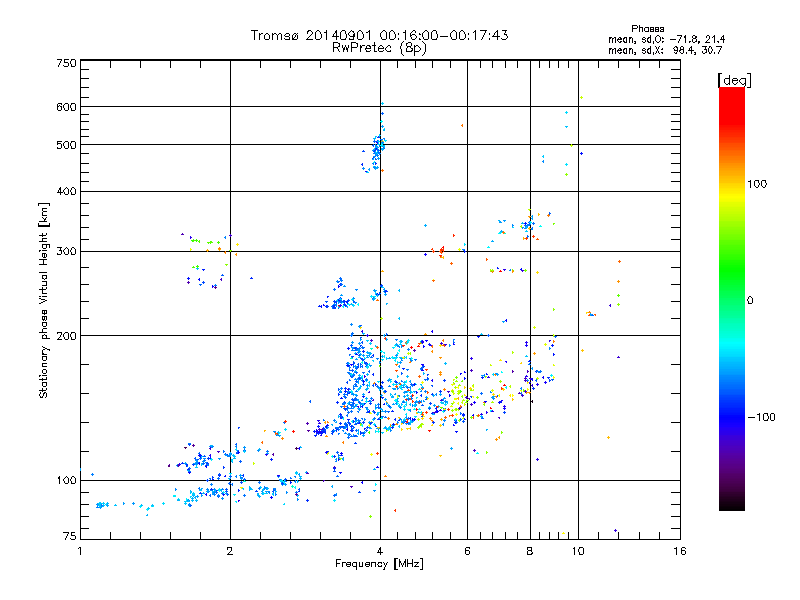This screenshot has height=600, width=800.
Task: Click the x-axis tick label '1'
Action: [80, 551]
